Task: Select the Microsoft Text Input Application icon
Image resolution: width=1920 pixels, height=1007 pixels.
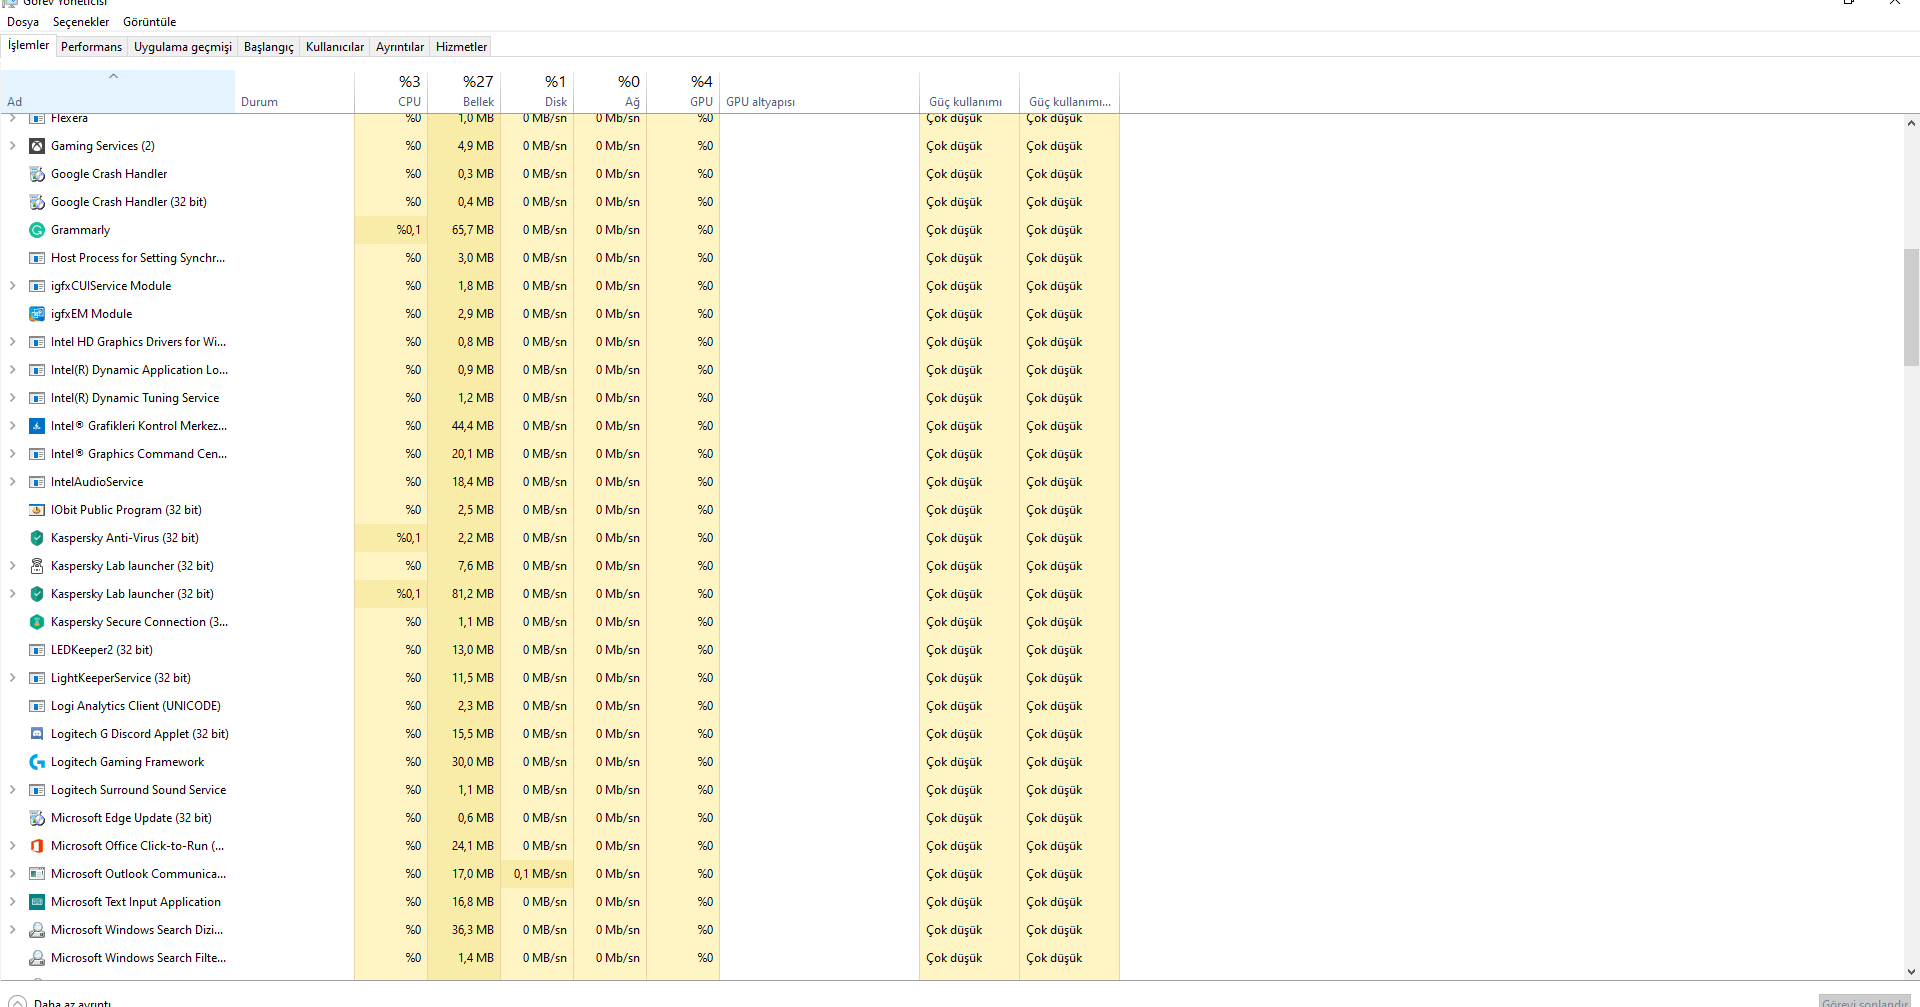Action: pyautogui.click(x=37, y=902)
